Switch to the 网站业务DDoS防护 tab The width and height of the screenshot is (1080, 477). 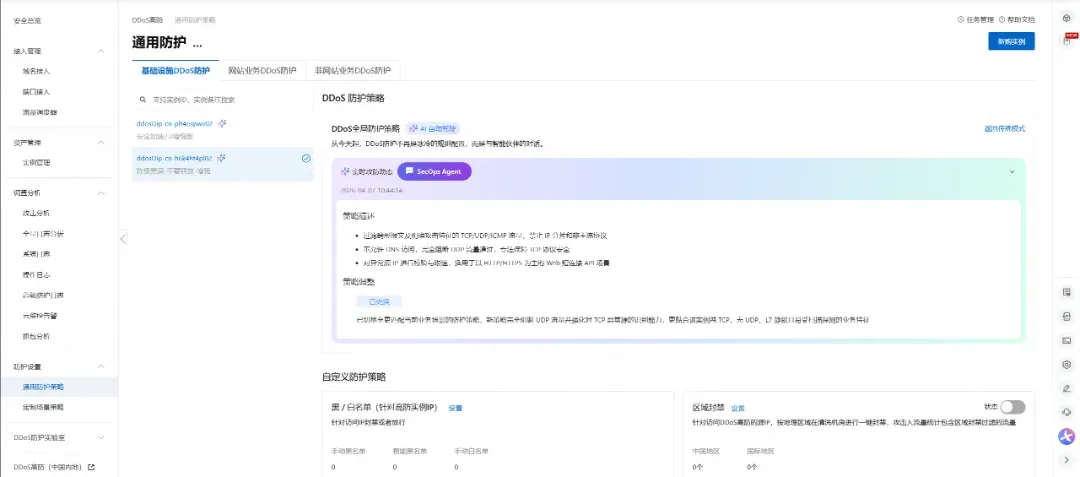coord(262,71)
